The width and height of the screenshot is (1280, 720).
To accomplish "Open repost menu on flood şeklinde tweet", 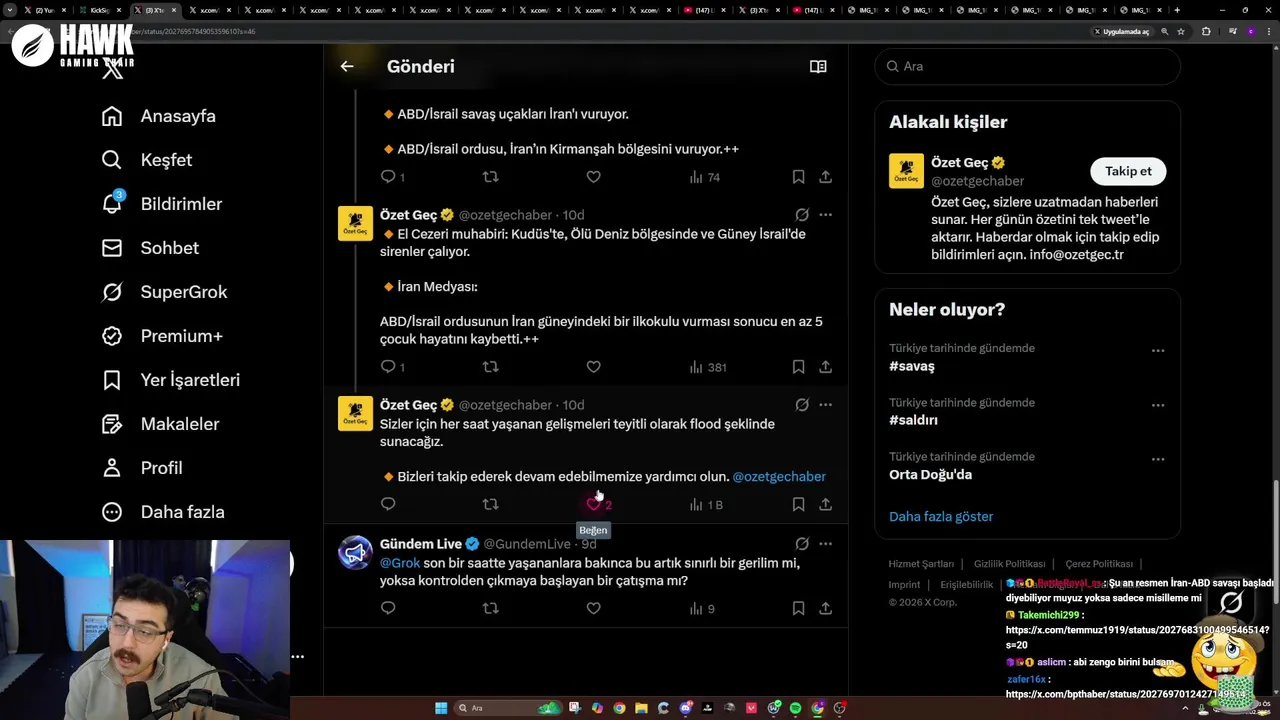I will tap(490, 505).
